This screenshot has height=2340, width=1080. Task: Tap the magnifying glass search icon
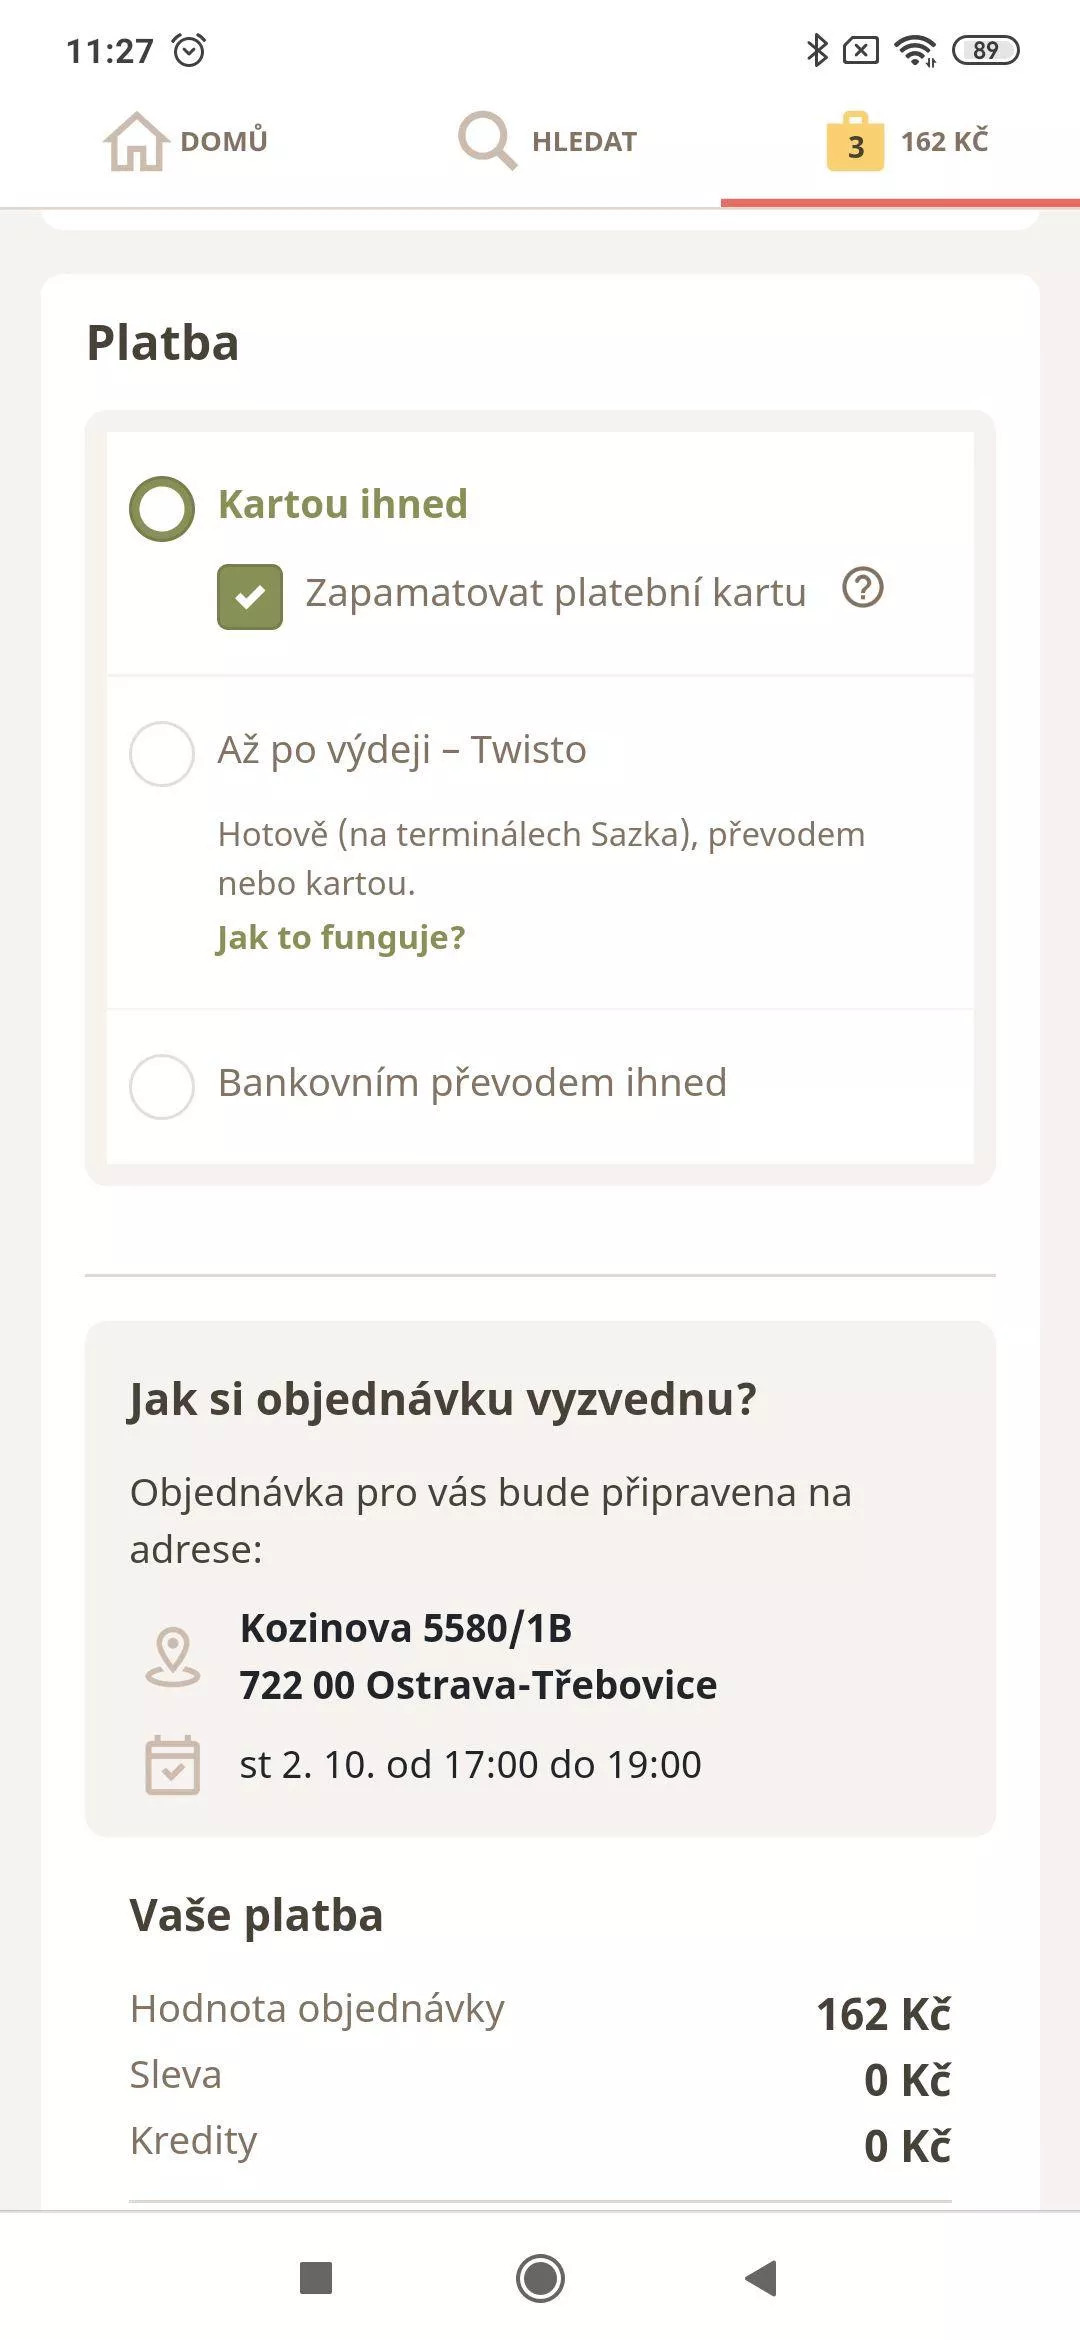point(487,140)
